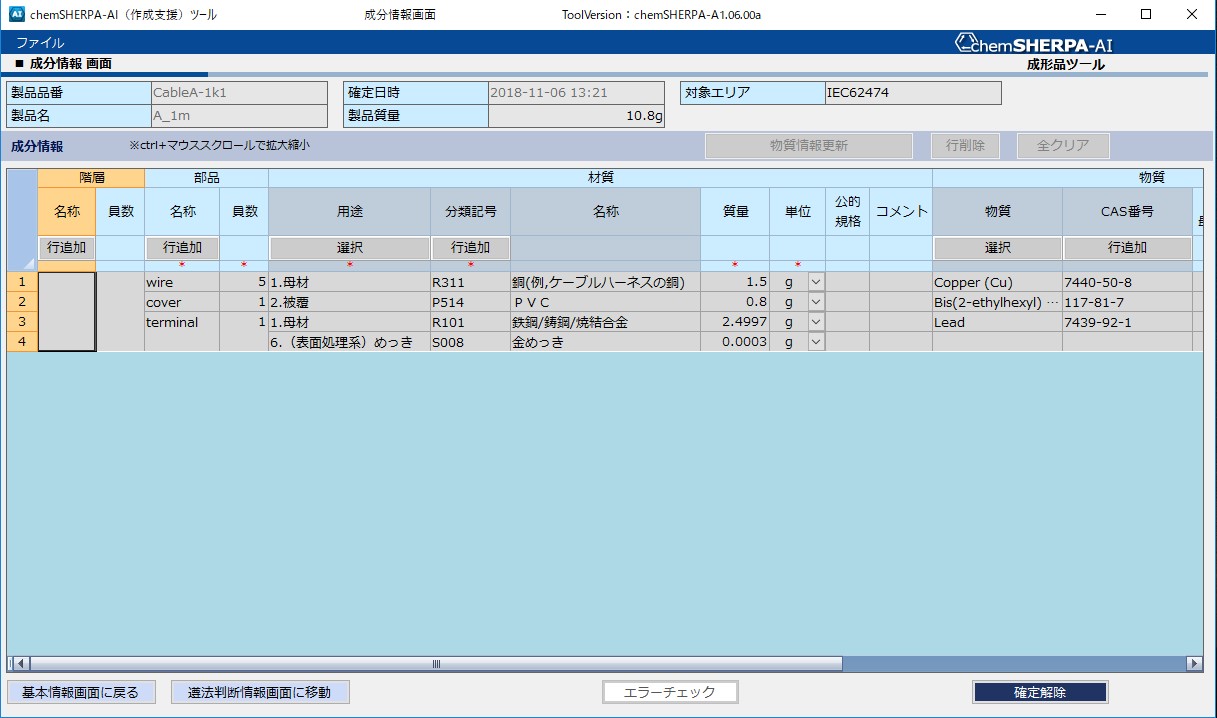This screenshot has width=1217, height=718.
Task: Click the scrollbar left arrow
Action: tap(20, 663)
